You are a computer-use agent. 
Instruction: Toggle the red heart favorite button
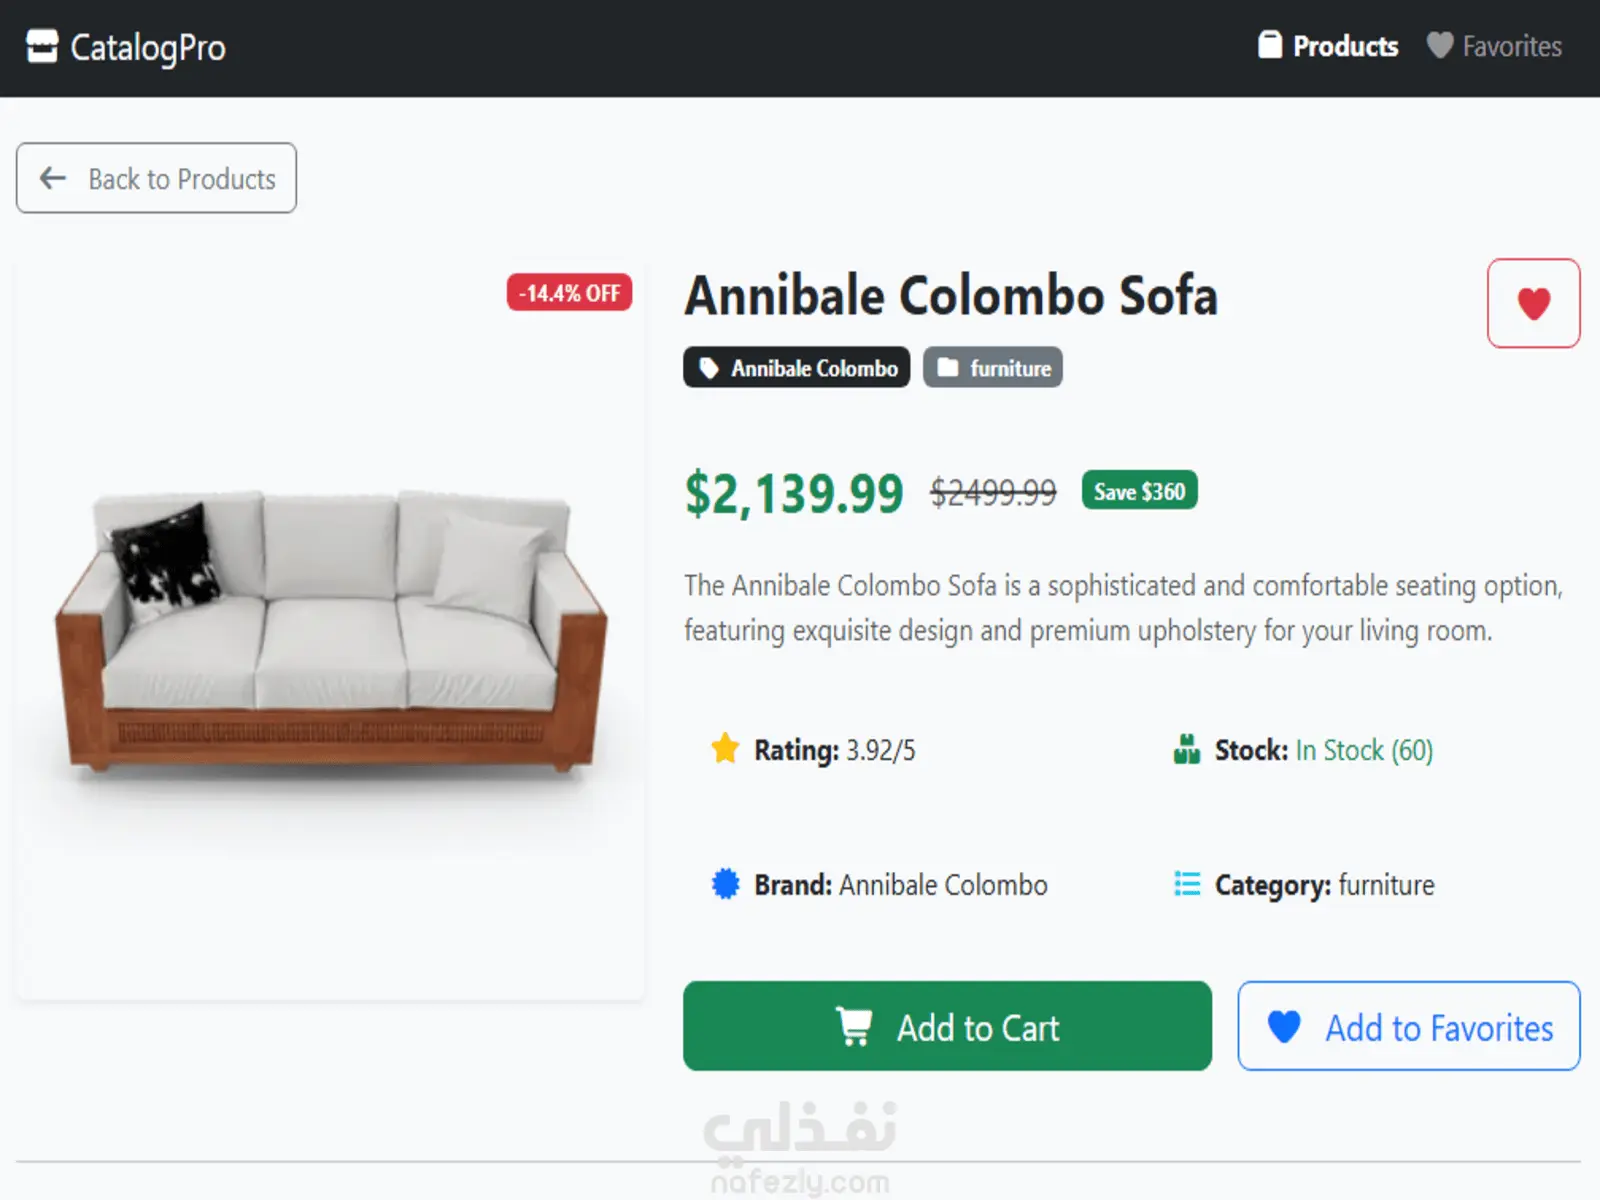pos(1533,303)
